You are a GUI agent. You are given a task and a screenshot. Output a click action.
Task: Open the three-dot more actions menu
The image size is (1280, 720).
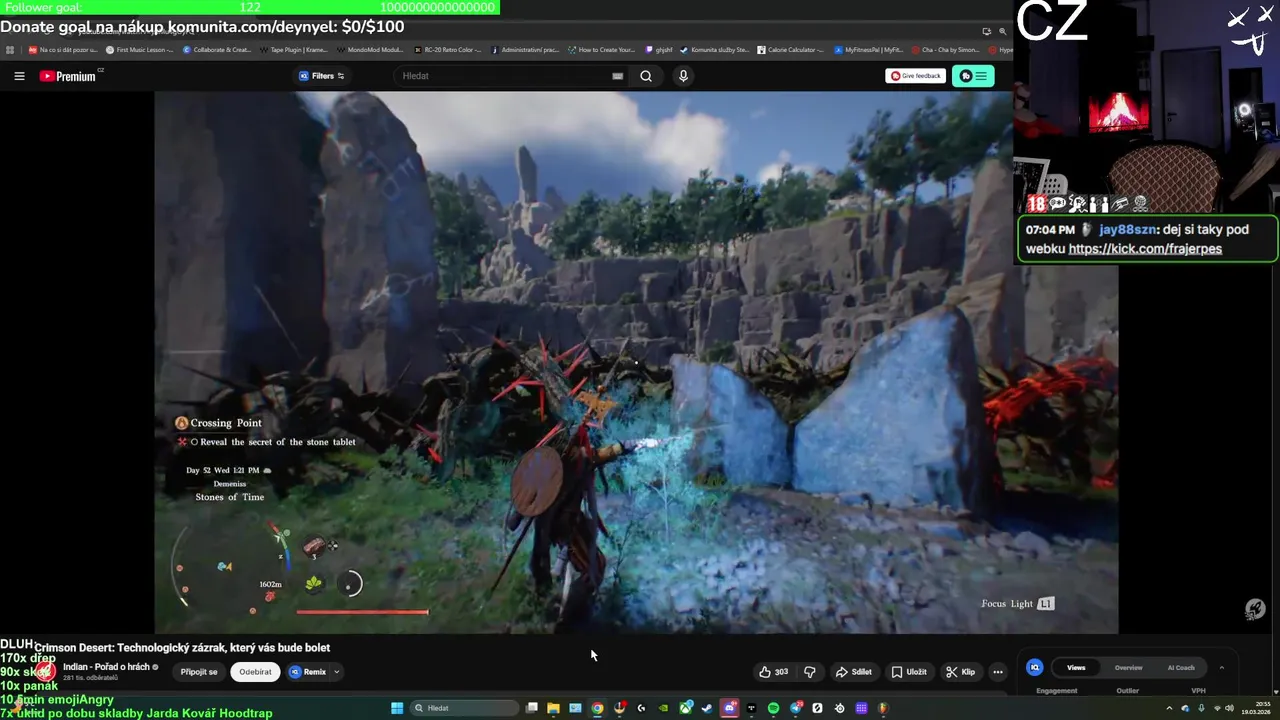(x=997, y=672)
